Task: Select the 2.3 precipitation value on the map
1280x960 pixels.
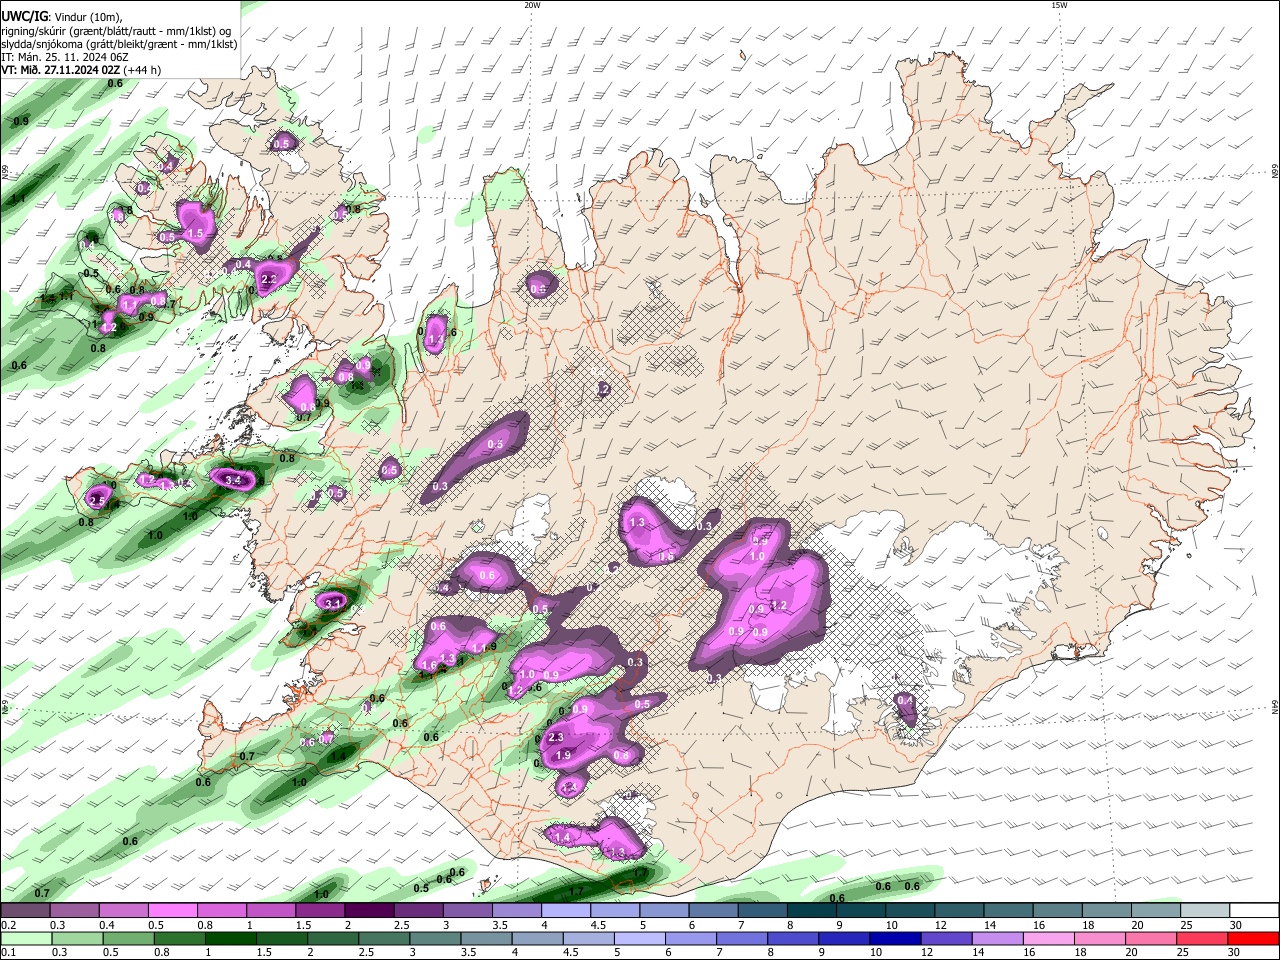Action: pyautogui.click(x=557, y=738)
